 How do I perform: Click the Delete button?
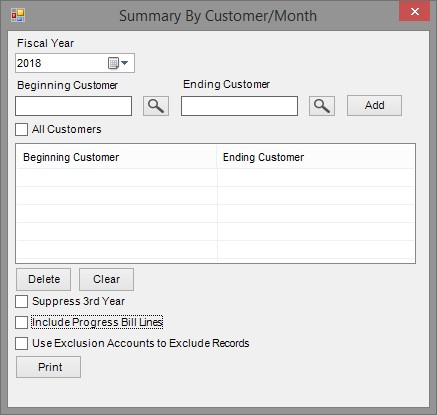coord(44,279)
